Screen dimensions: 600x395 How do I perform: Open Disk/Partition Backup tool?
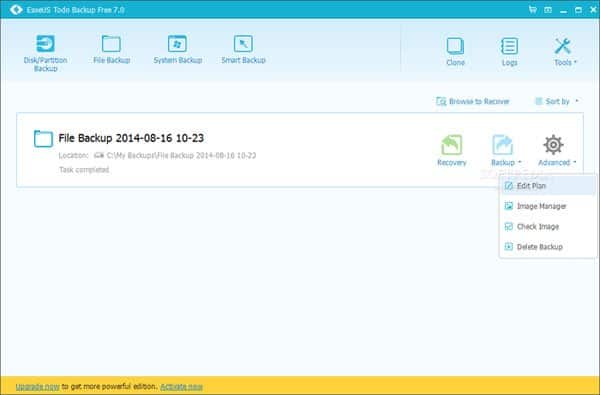pos(45,53)
